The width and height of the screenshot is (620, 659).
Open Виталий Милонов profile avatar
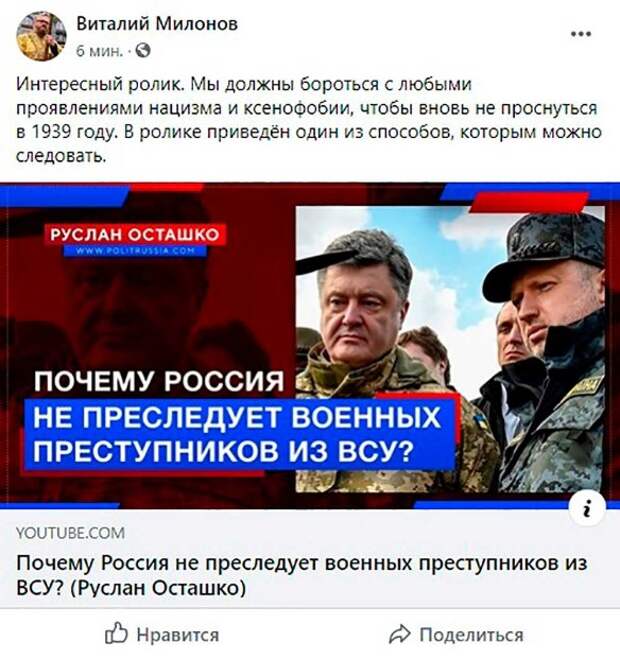coord(41,36)
